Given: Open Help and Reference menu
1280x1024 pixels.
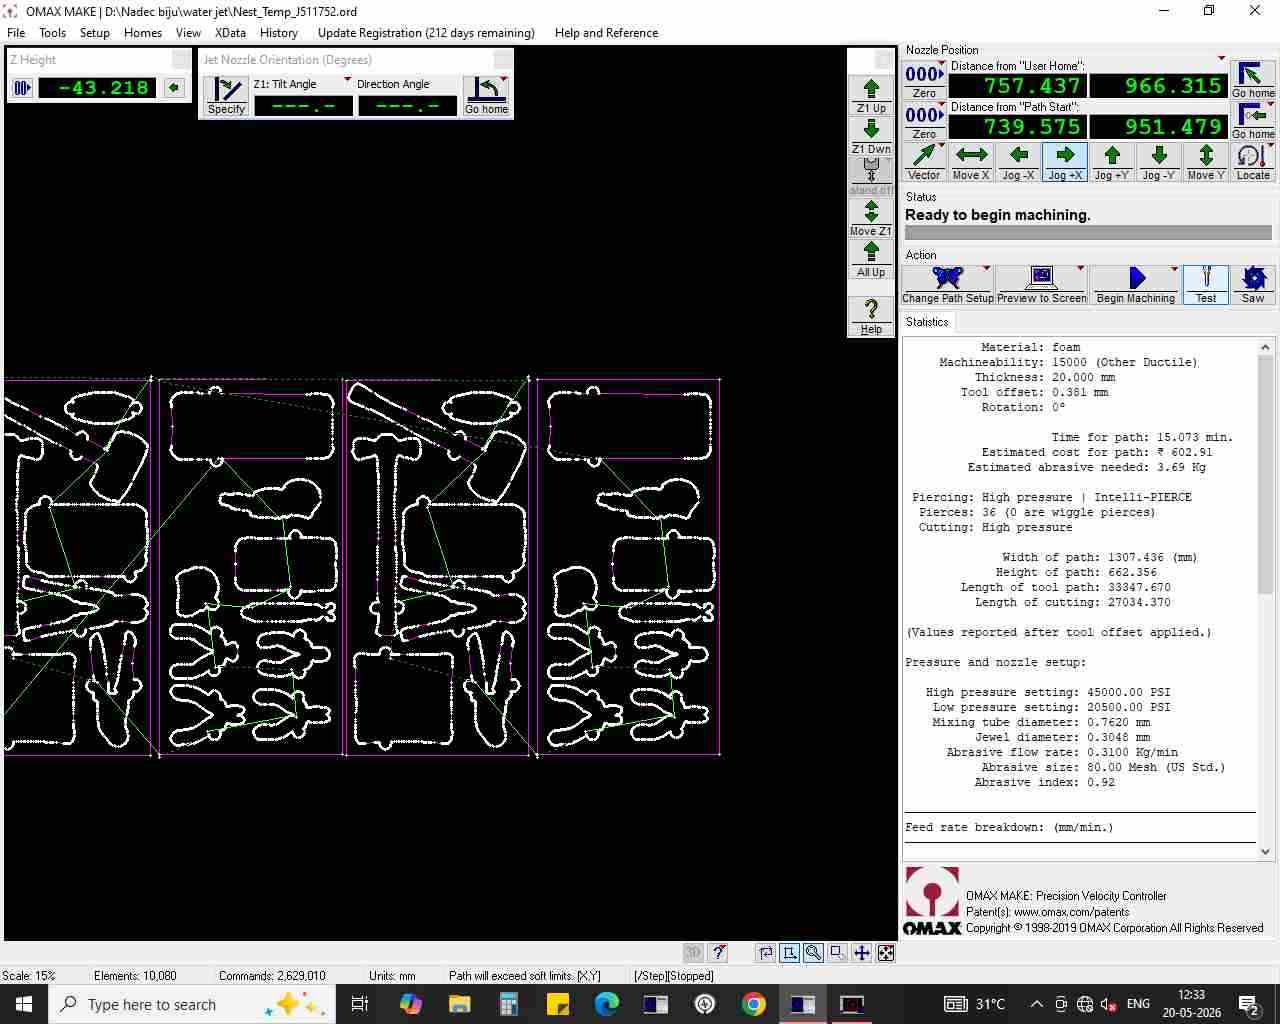Looking at the screenshot, I should (x=606, y=33).
